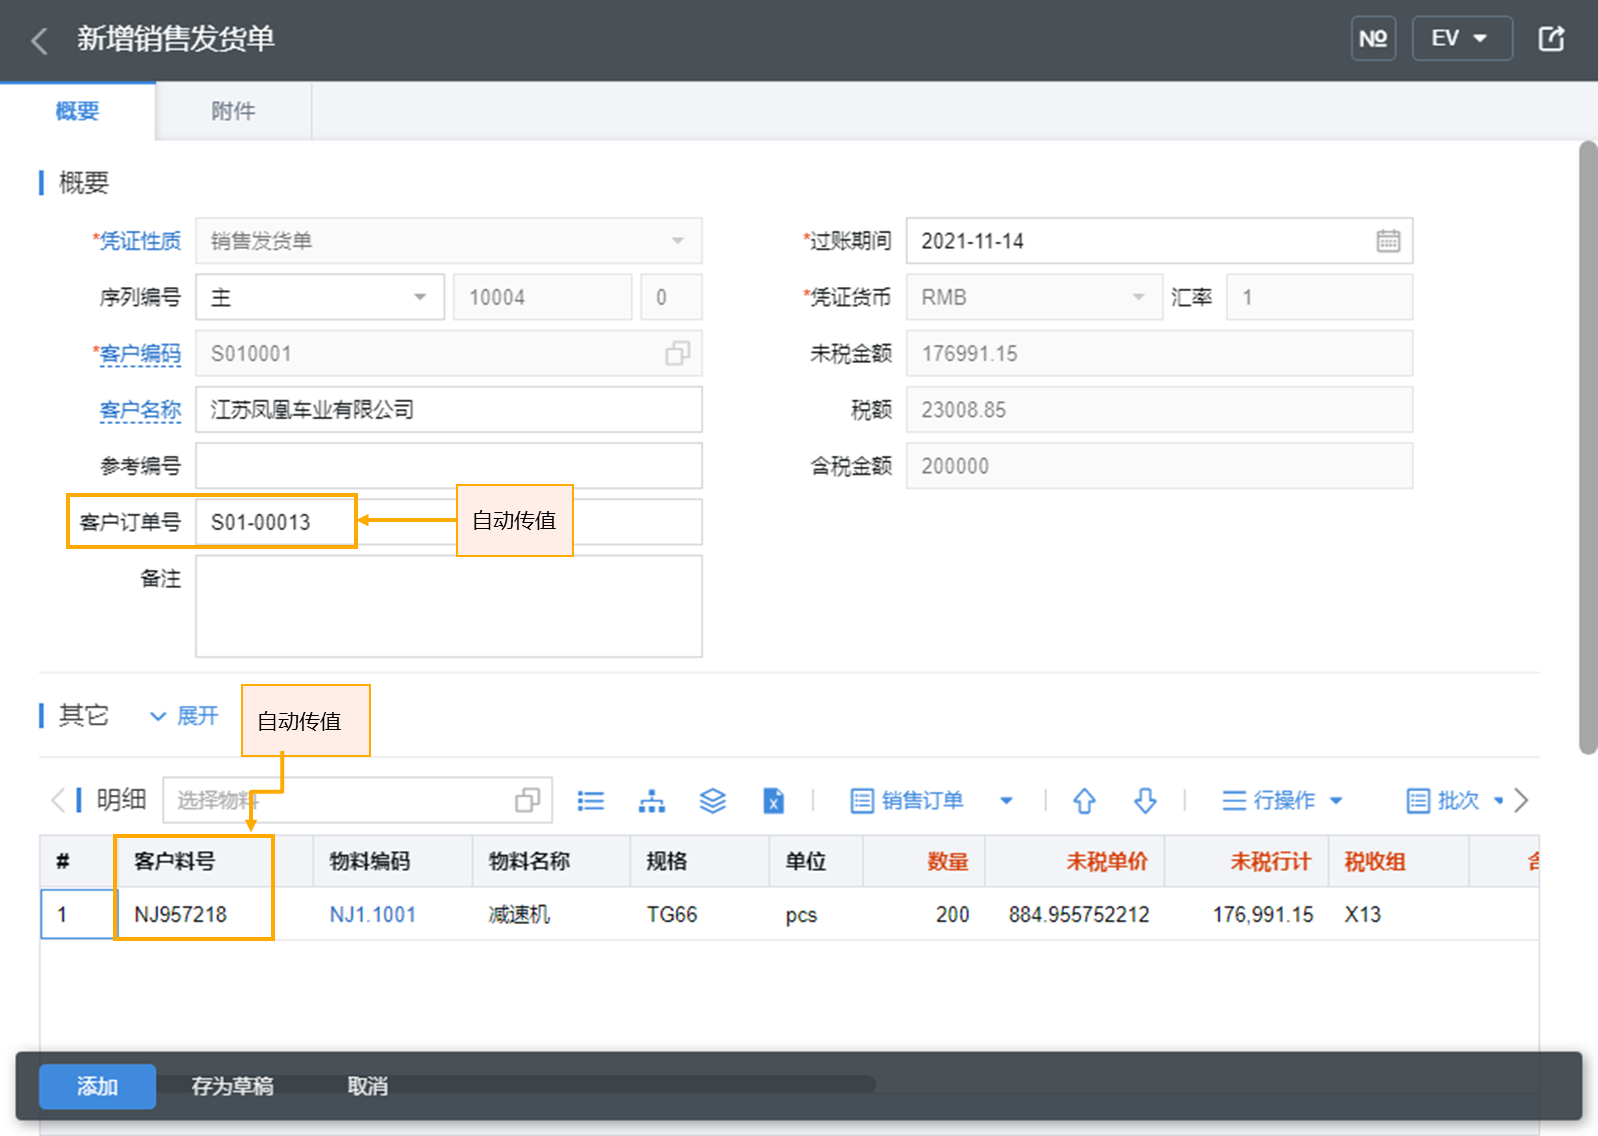The height and width of the screenshot is (1136, 1598).
Task: Click quantity cell 200
Action: tap(924, 914)
